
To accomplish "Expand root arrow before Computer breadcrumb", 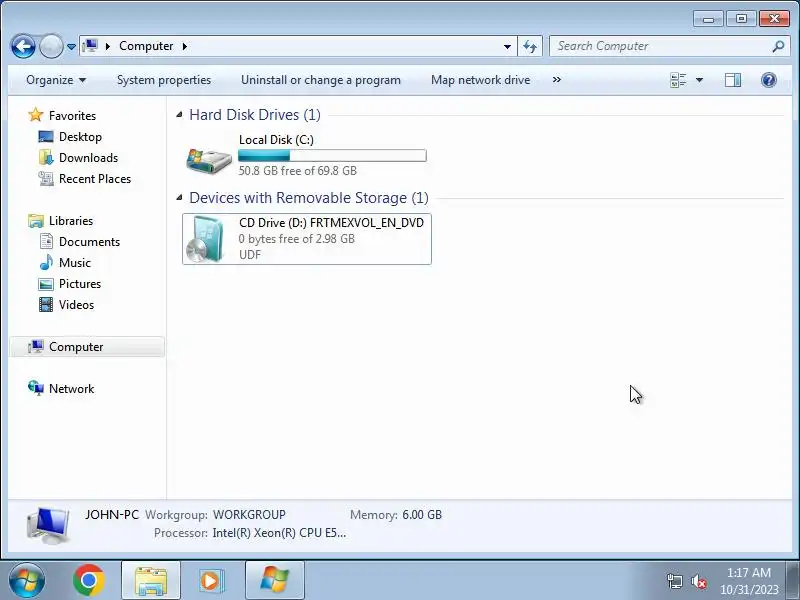I will [x=108, y=46].
